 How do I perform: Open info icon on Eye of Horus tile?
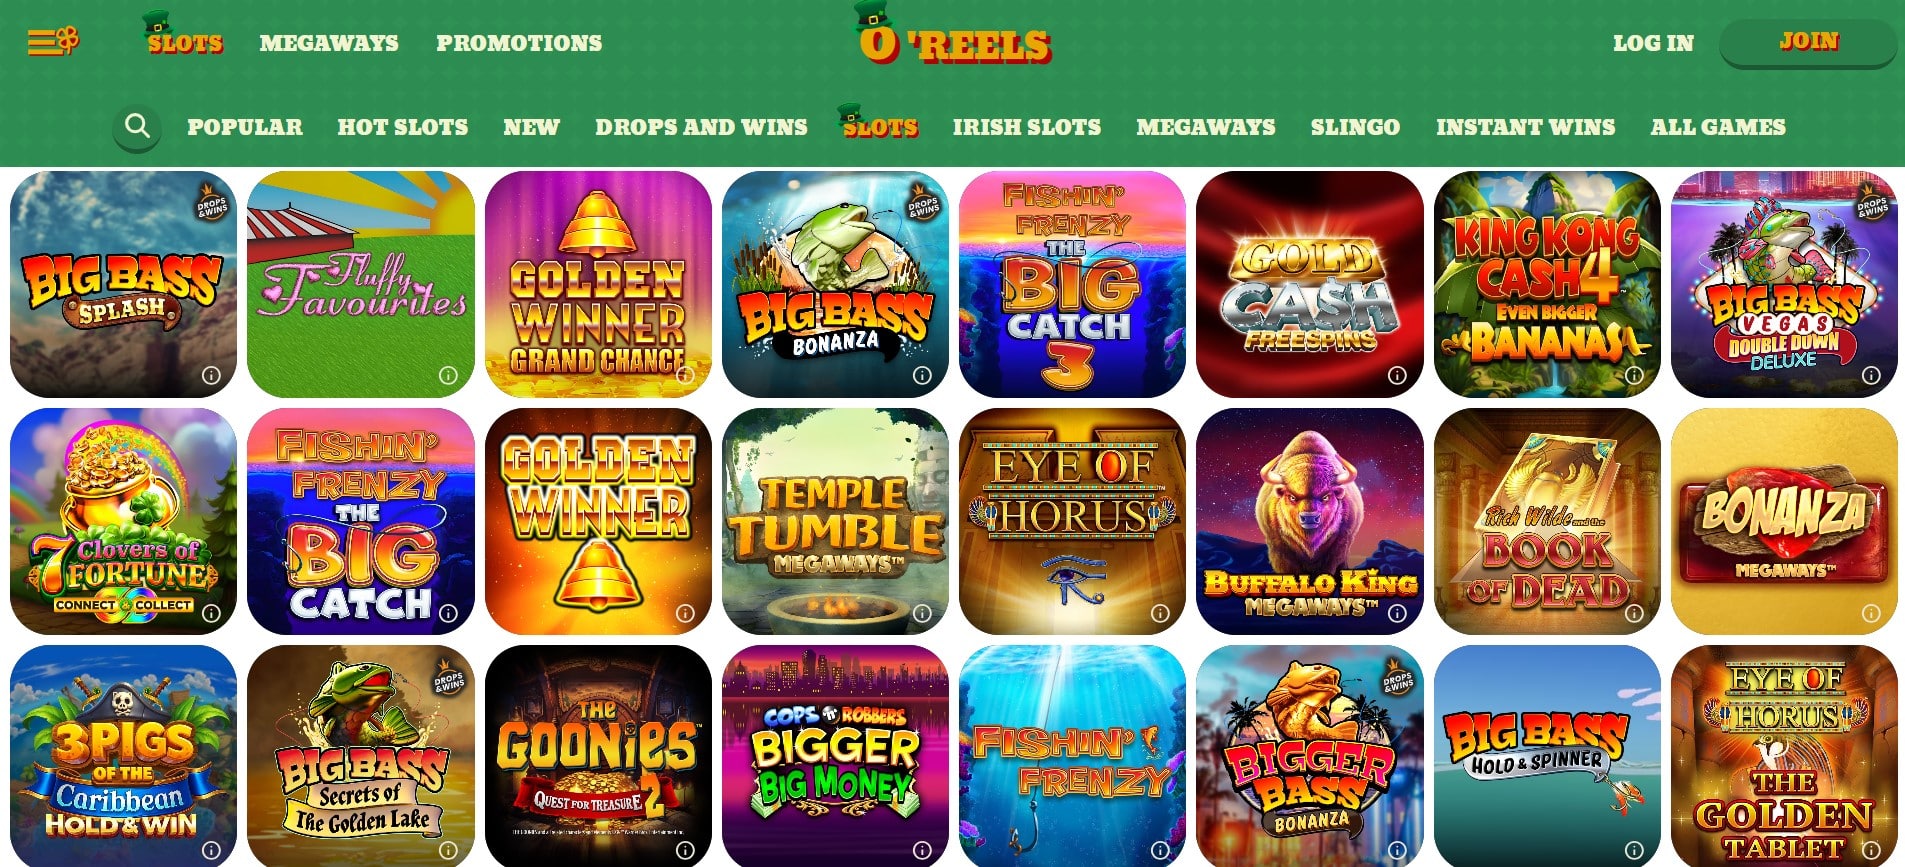coord(1160,613)
